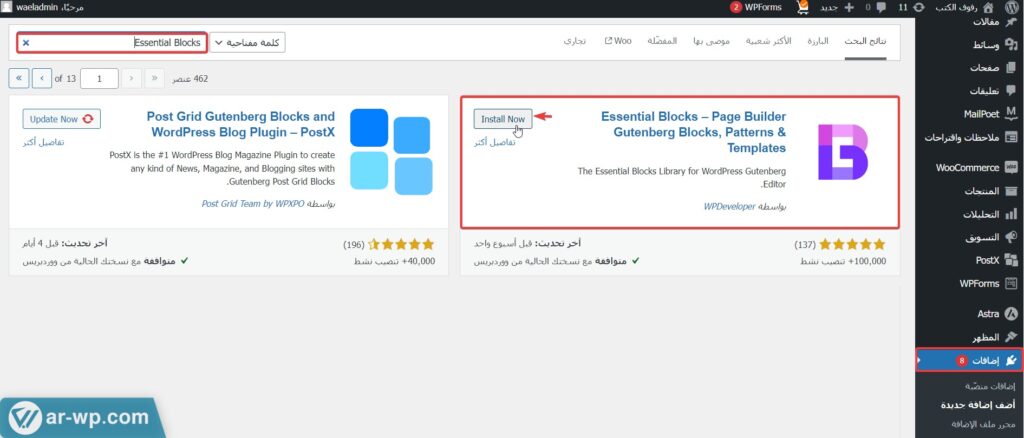The image size is (1024, 438).
Task: Open التسويق marketing megaphone icon
Action: pos(1011,237)
